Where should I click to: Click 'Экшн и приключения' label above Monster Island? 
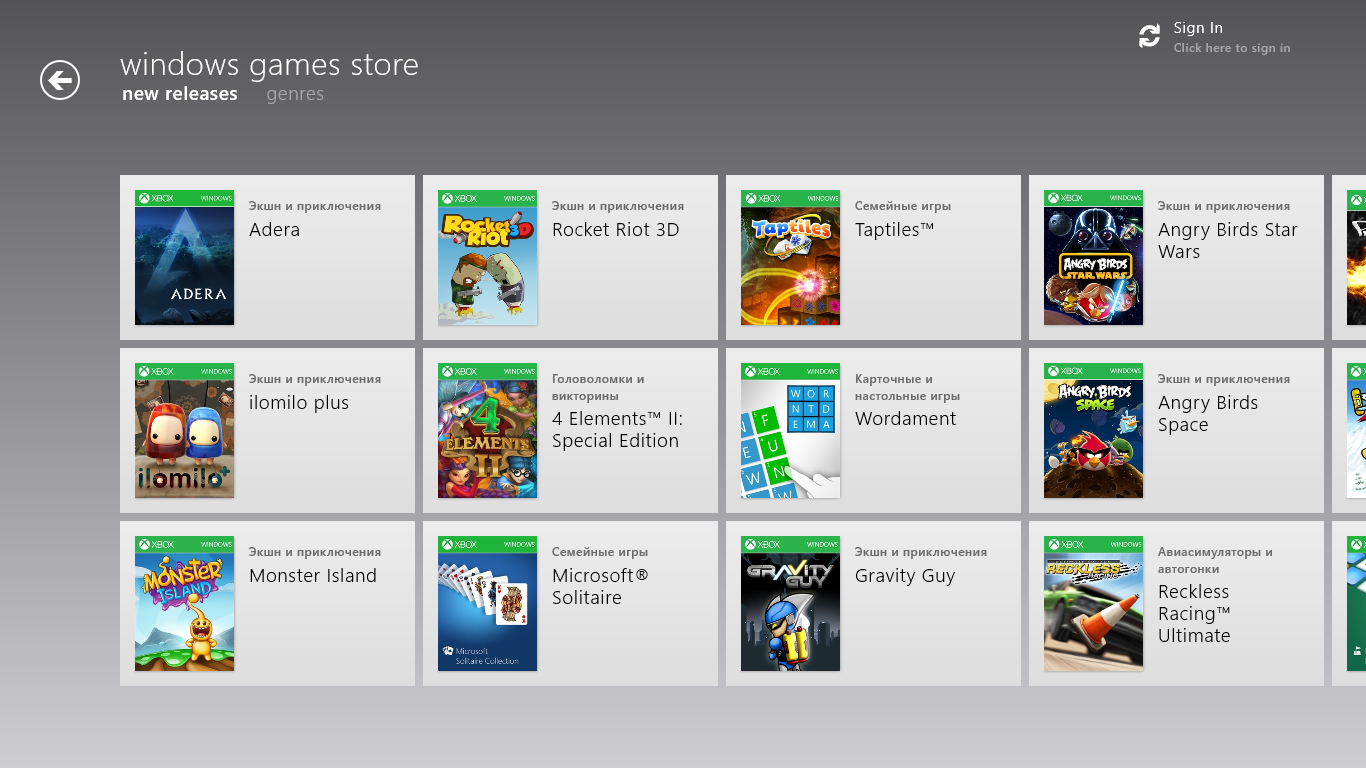[315, 552]
